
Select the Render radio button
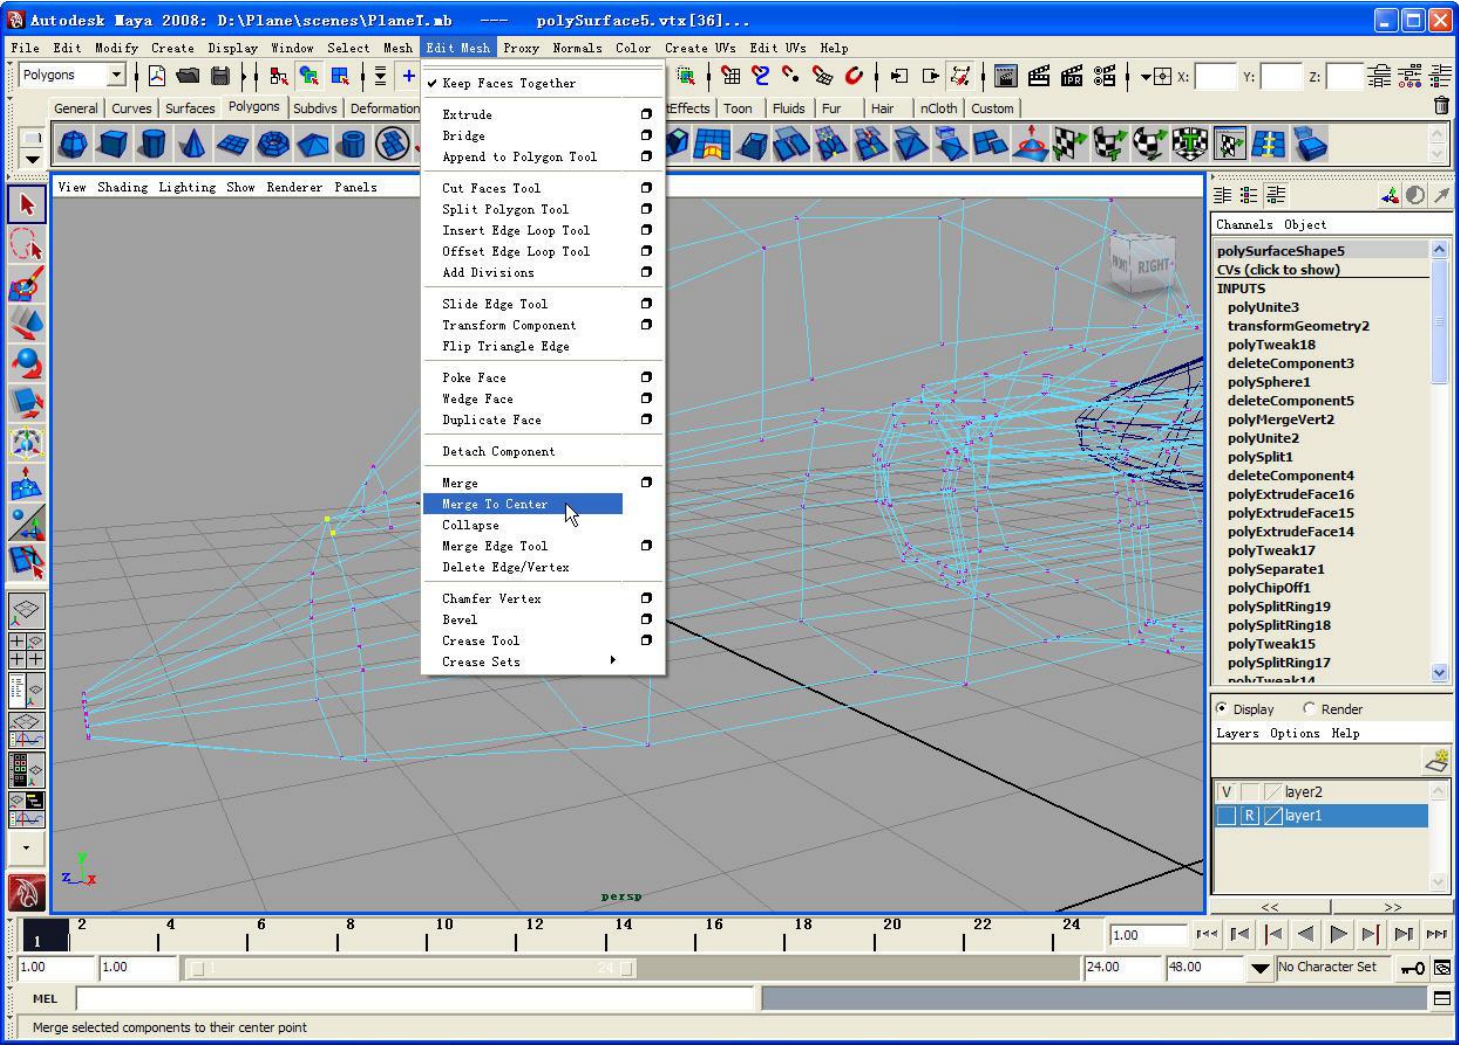tap(1309, 709)
